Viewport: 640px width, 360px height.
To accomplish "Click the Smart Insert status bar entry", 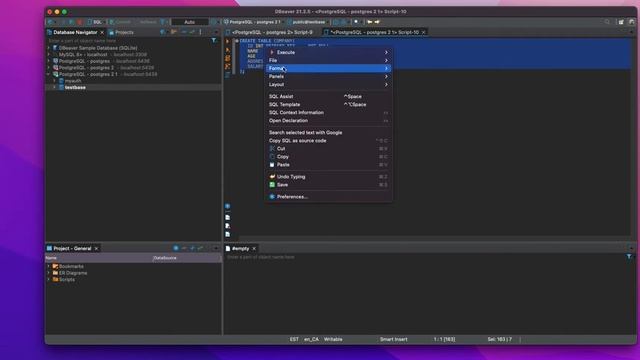I will tap(393, 339).
